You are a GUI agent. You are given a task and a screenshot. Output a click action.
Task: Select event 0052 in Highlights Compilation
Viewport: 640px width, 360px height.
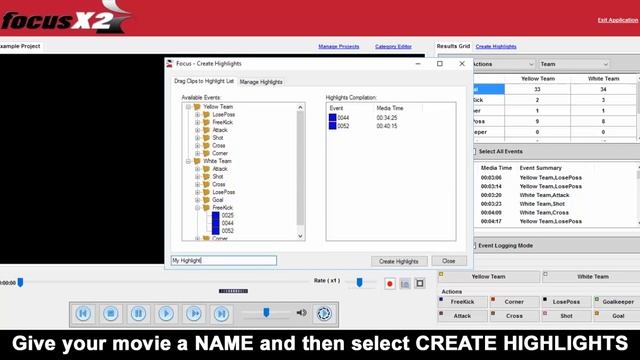coord(339,126)
